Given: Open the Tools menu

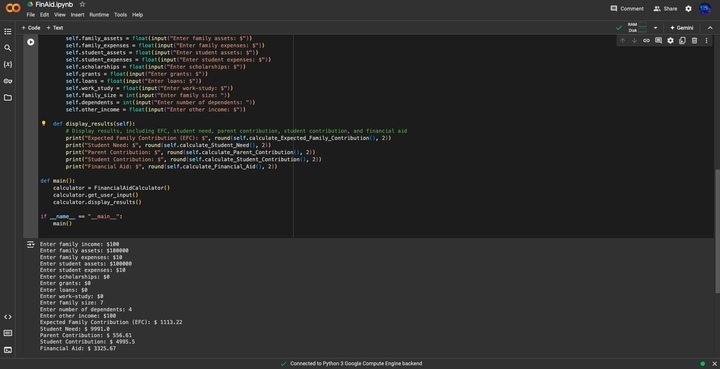Looking at the screenshot, I should (120, 15).
